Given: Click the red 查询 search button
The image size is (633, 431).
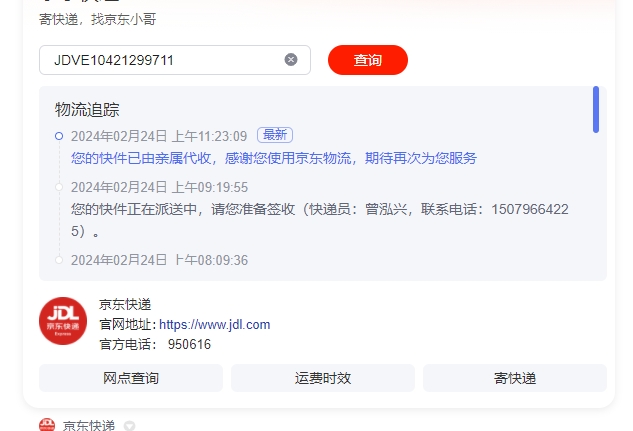Looking at the screenshot, I should coord(368,60).
